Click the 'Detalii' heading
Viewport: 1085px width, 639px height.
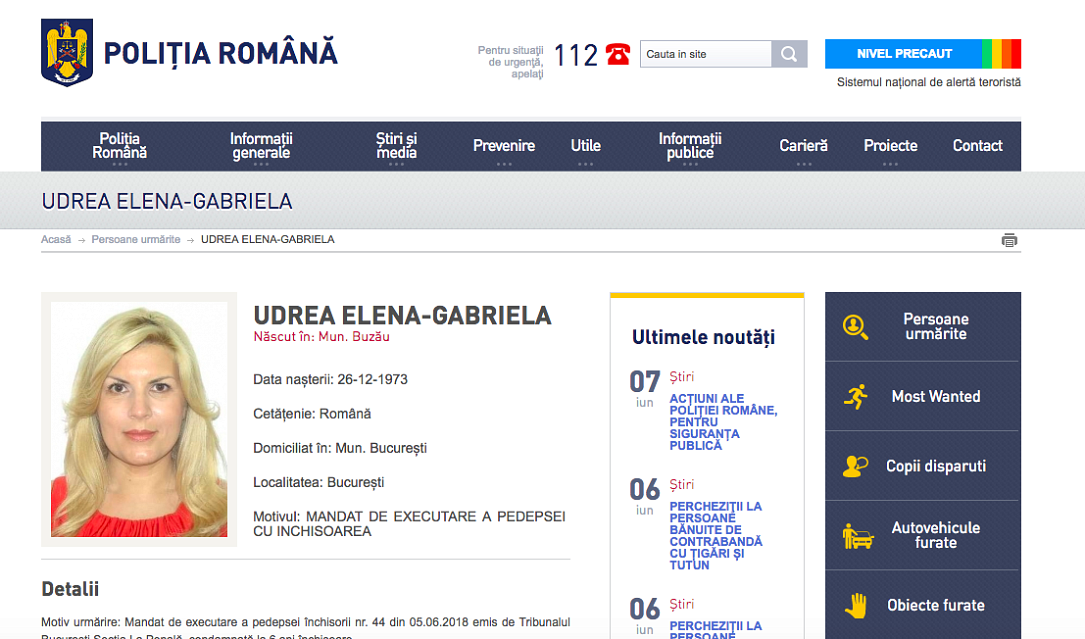pyautogui.click(x=70, y=589)
